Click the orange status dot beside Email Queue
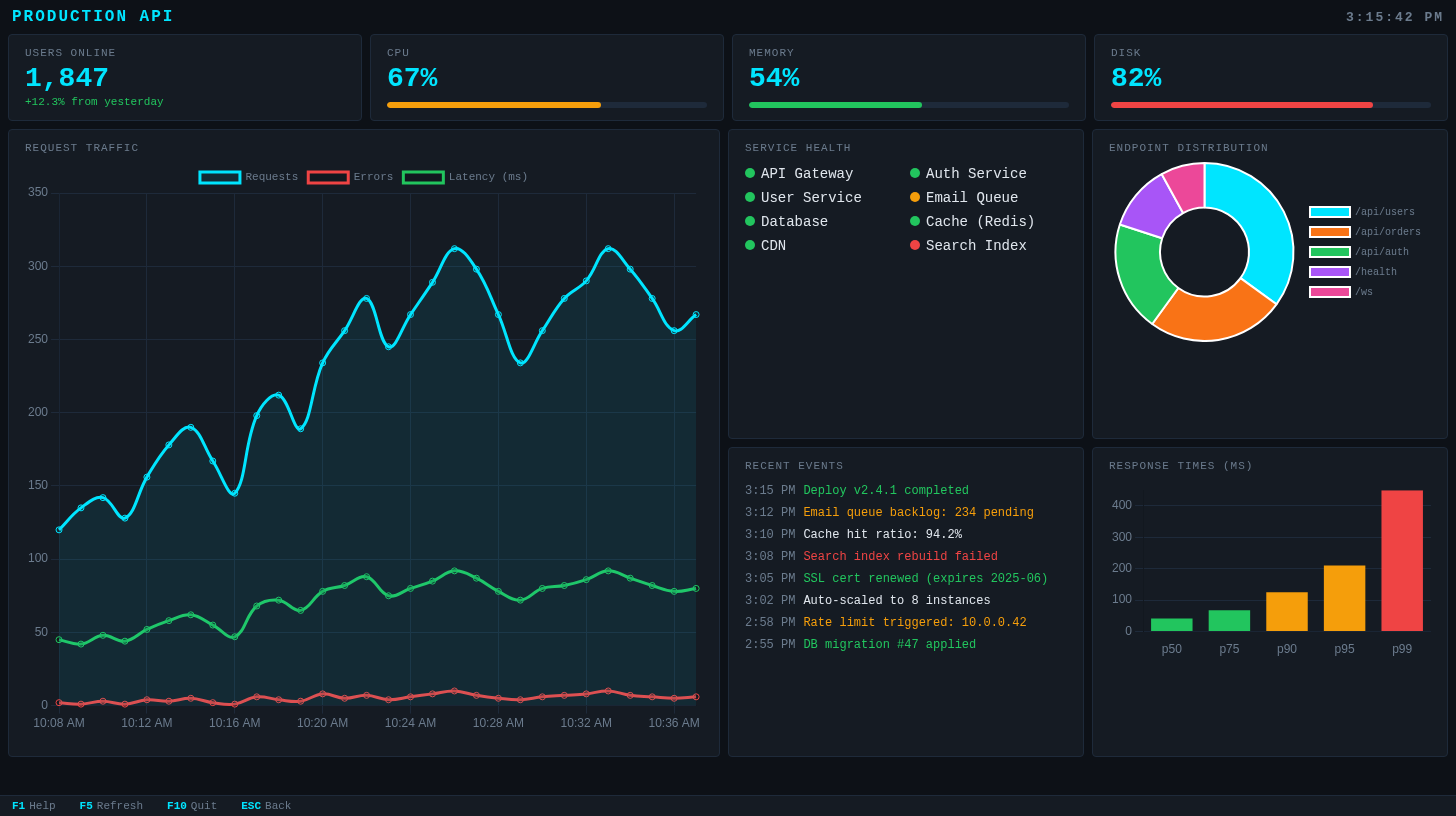Viewport: 1456px width, 816px height. click(915, 197)
